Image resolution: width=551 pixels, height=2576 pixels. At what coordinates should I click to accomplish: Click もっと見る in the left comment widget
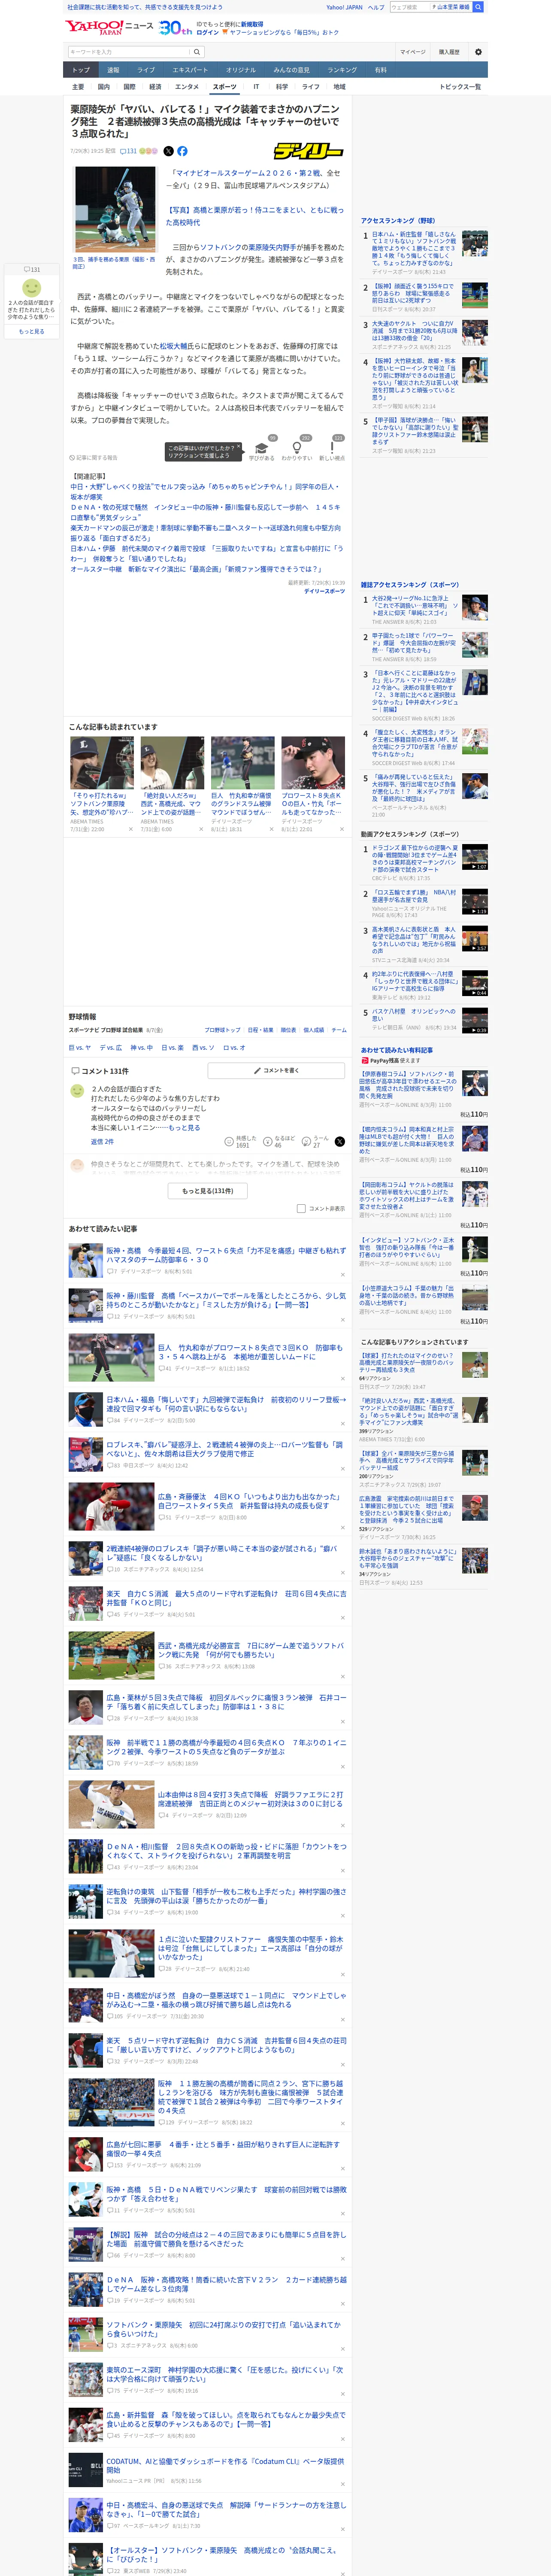click(32, 331)
